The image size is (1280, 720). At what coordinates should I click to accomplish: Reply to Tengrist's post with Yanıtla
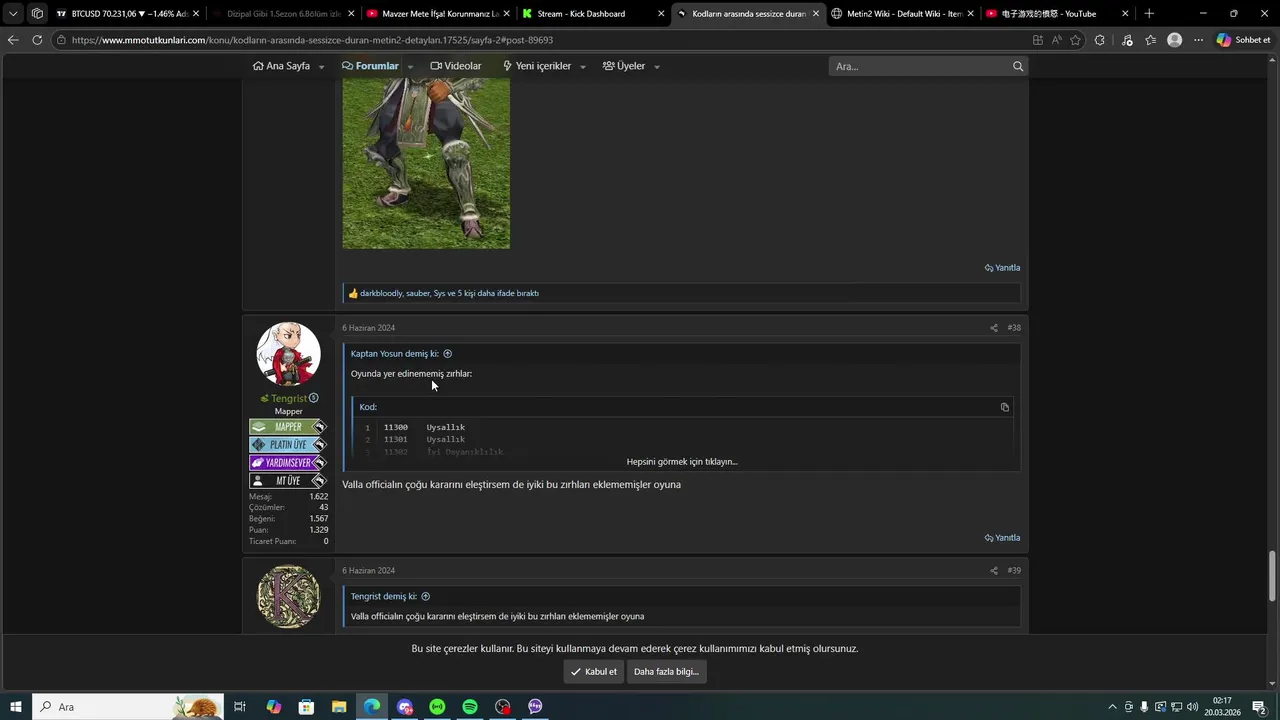pyautogui.click(x=1003, y=538)
